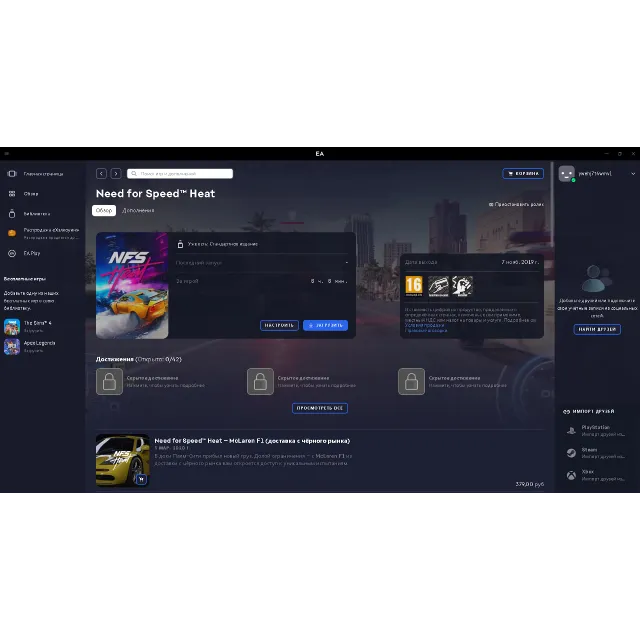Open Главная страница in the sidebar

coord(43,174)
